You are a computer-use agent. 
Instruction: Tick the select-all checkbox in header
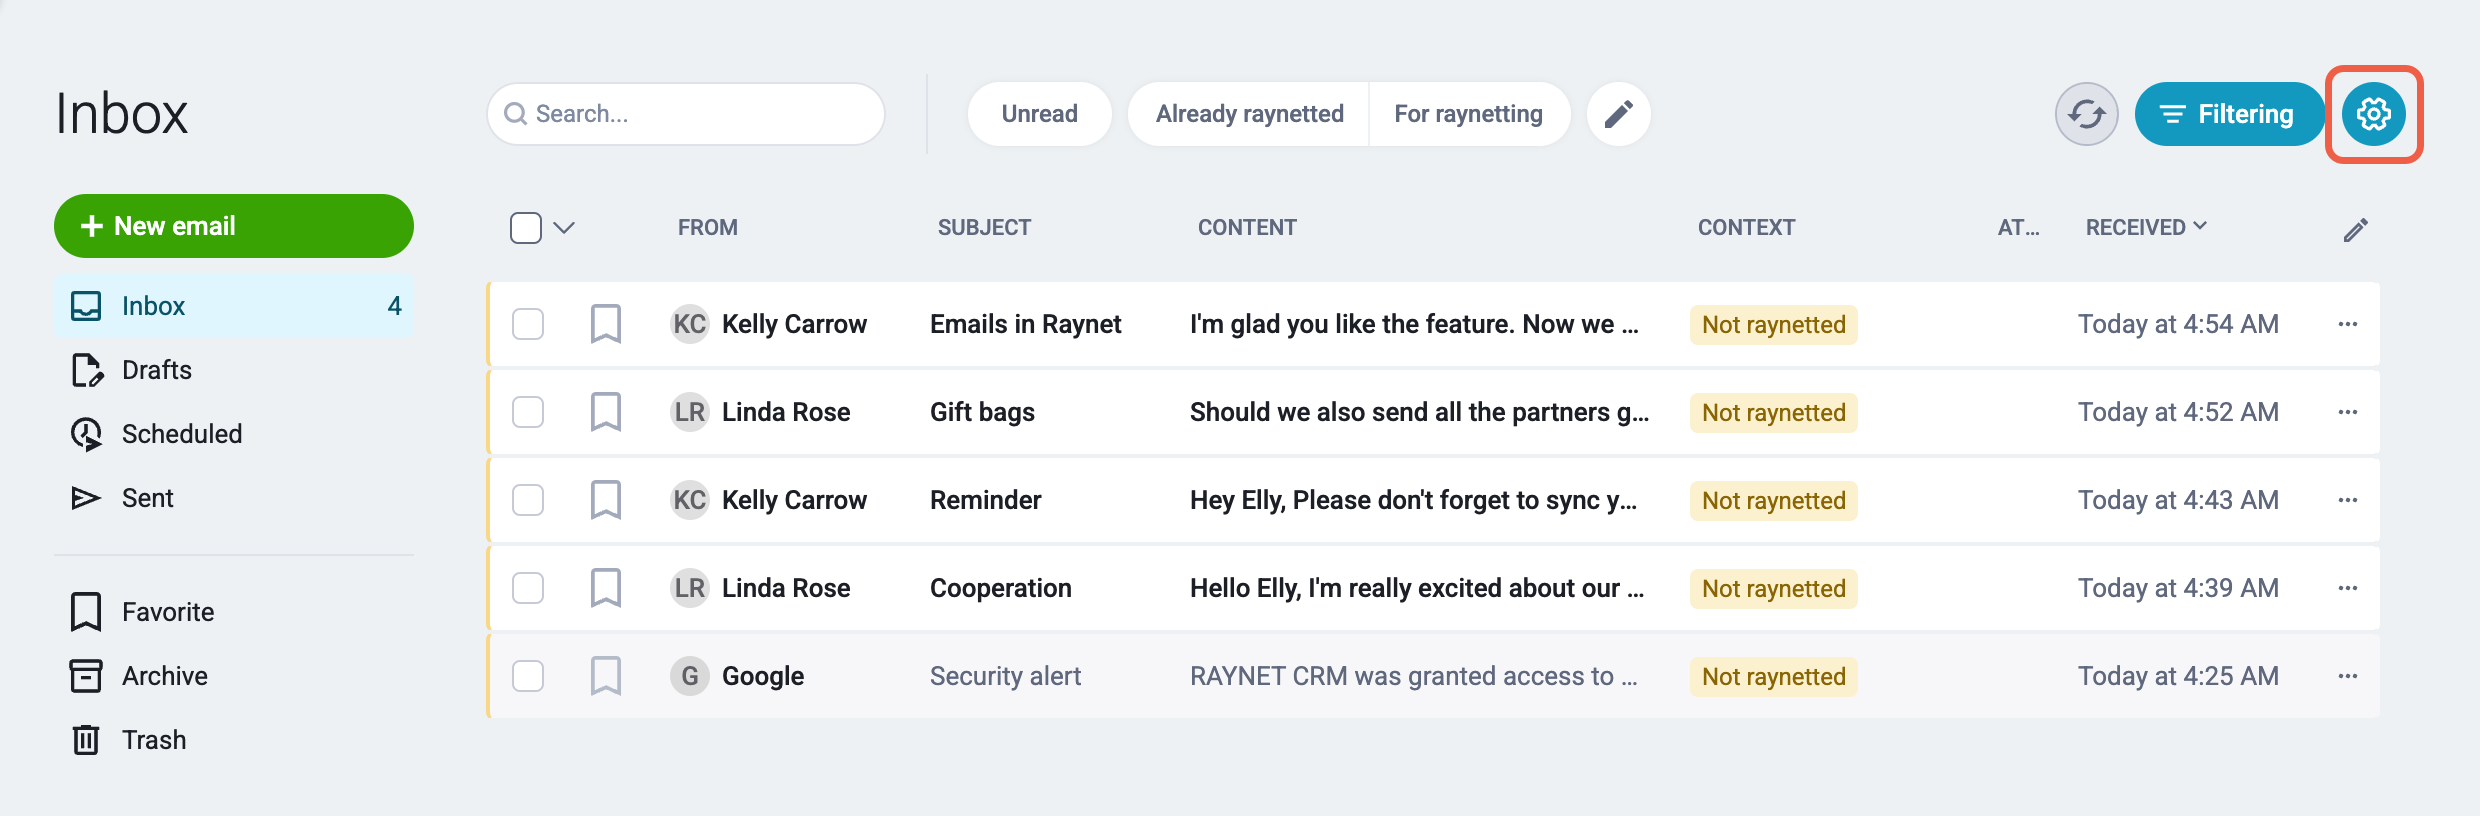(x=526, y=228)
